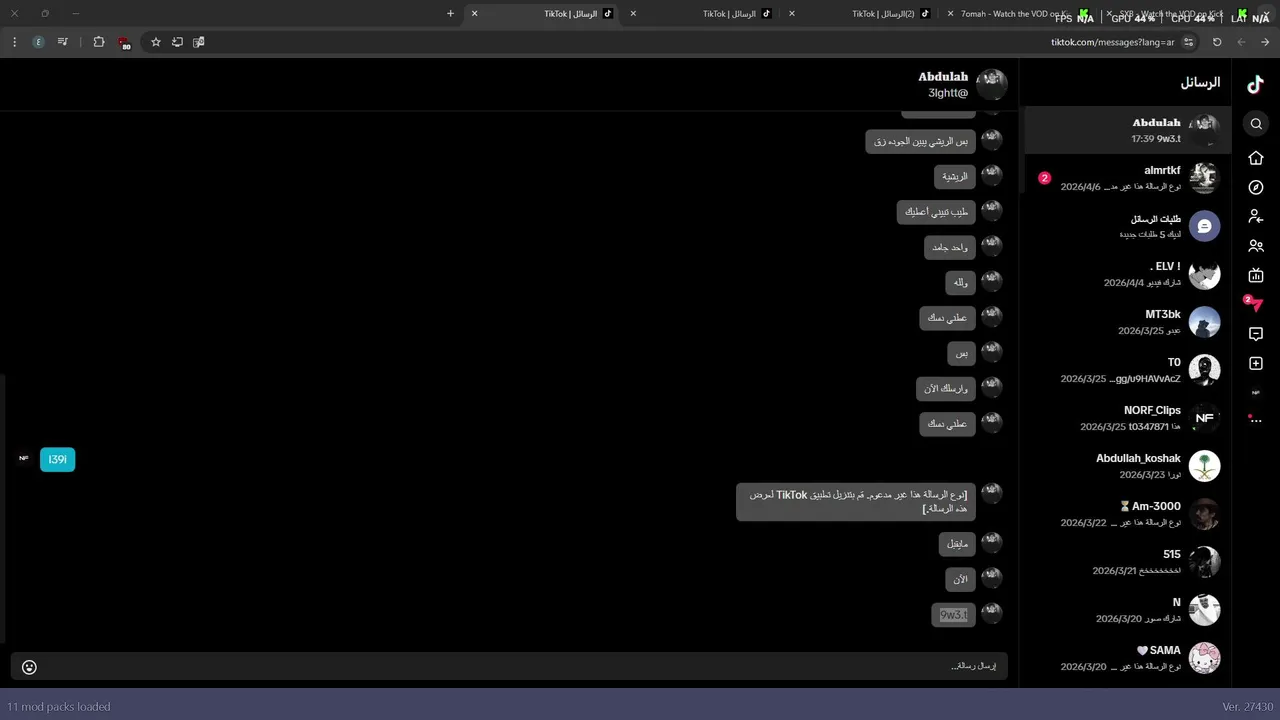The height and width of the screenshot is (720, 1280).
Task: Open the ! ELV . conversation
Action: 1128,274
